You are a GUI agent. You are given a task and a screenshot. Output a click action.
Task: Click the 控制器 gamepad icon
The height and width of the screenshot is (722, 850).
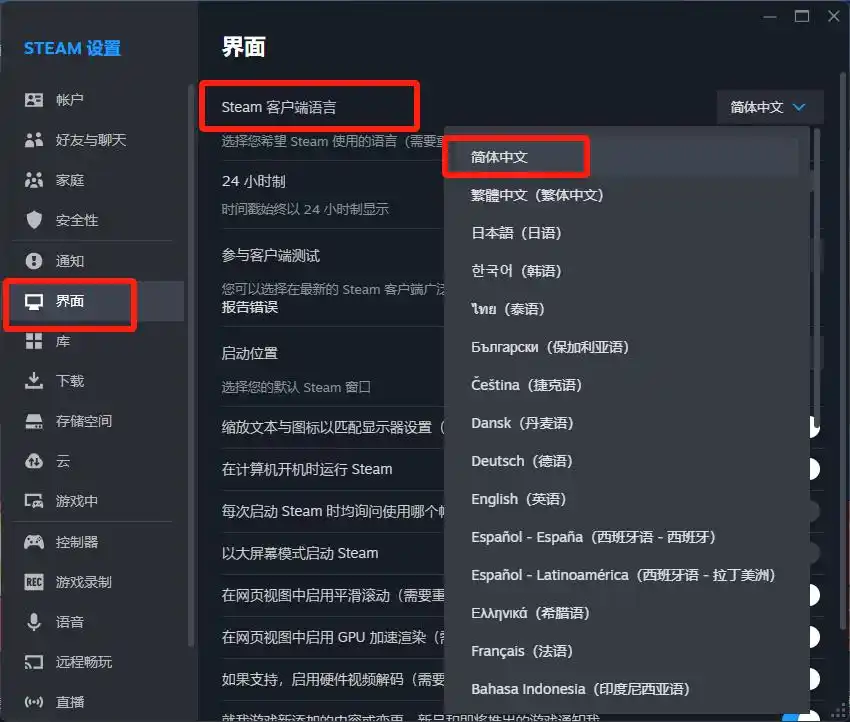tap(34, 542)
